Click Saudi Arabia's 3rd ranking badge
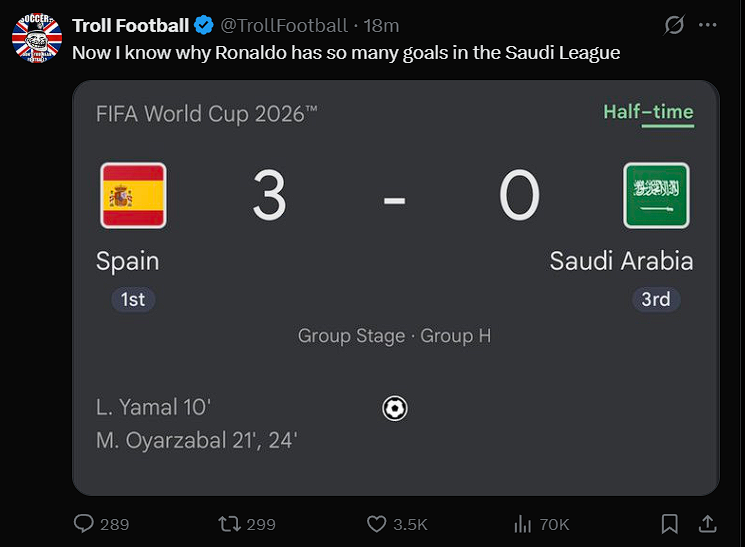 (656, 299)
